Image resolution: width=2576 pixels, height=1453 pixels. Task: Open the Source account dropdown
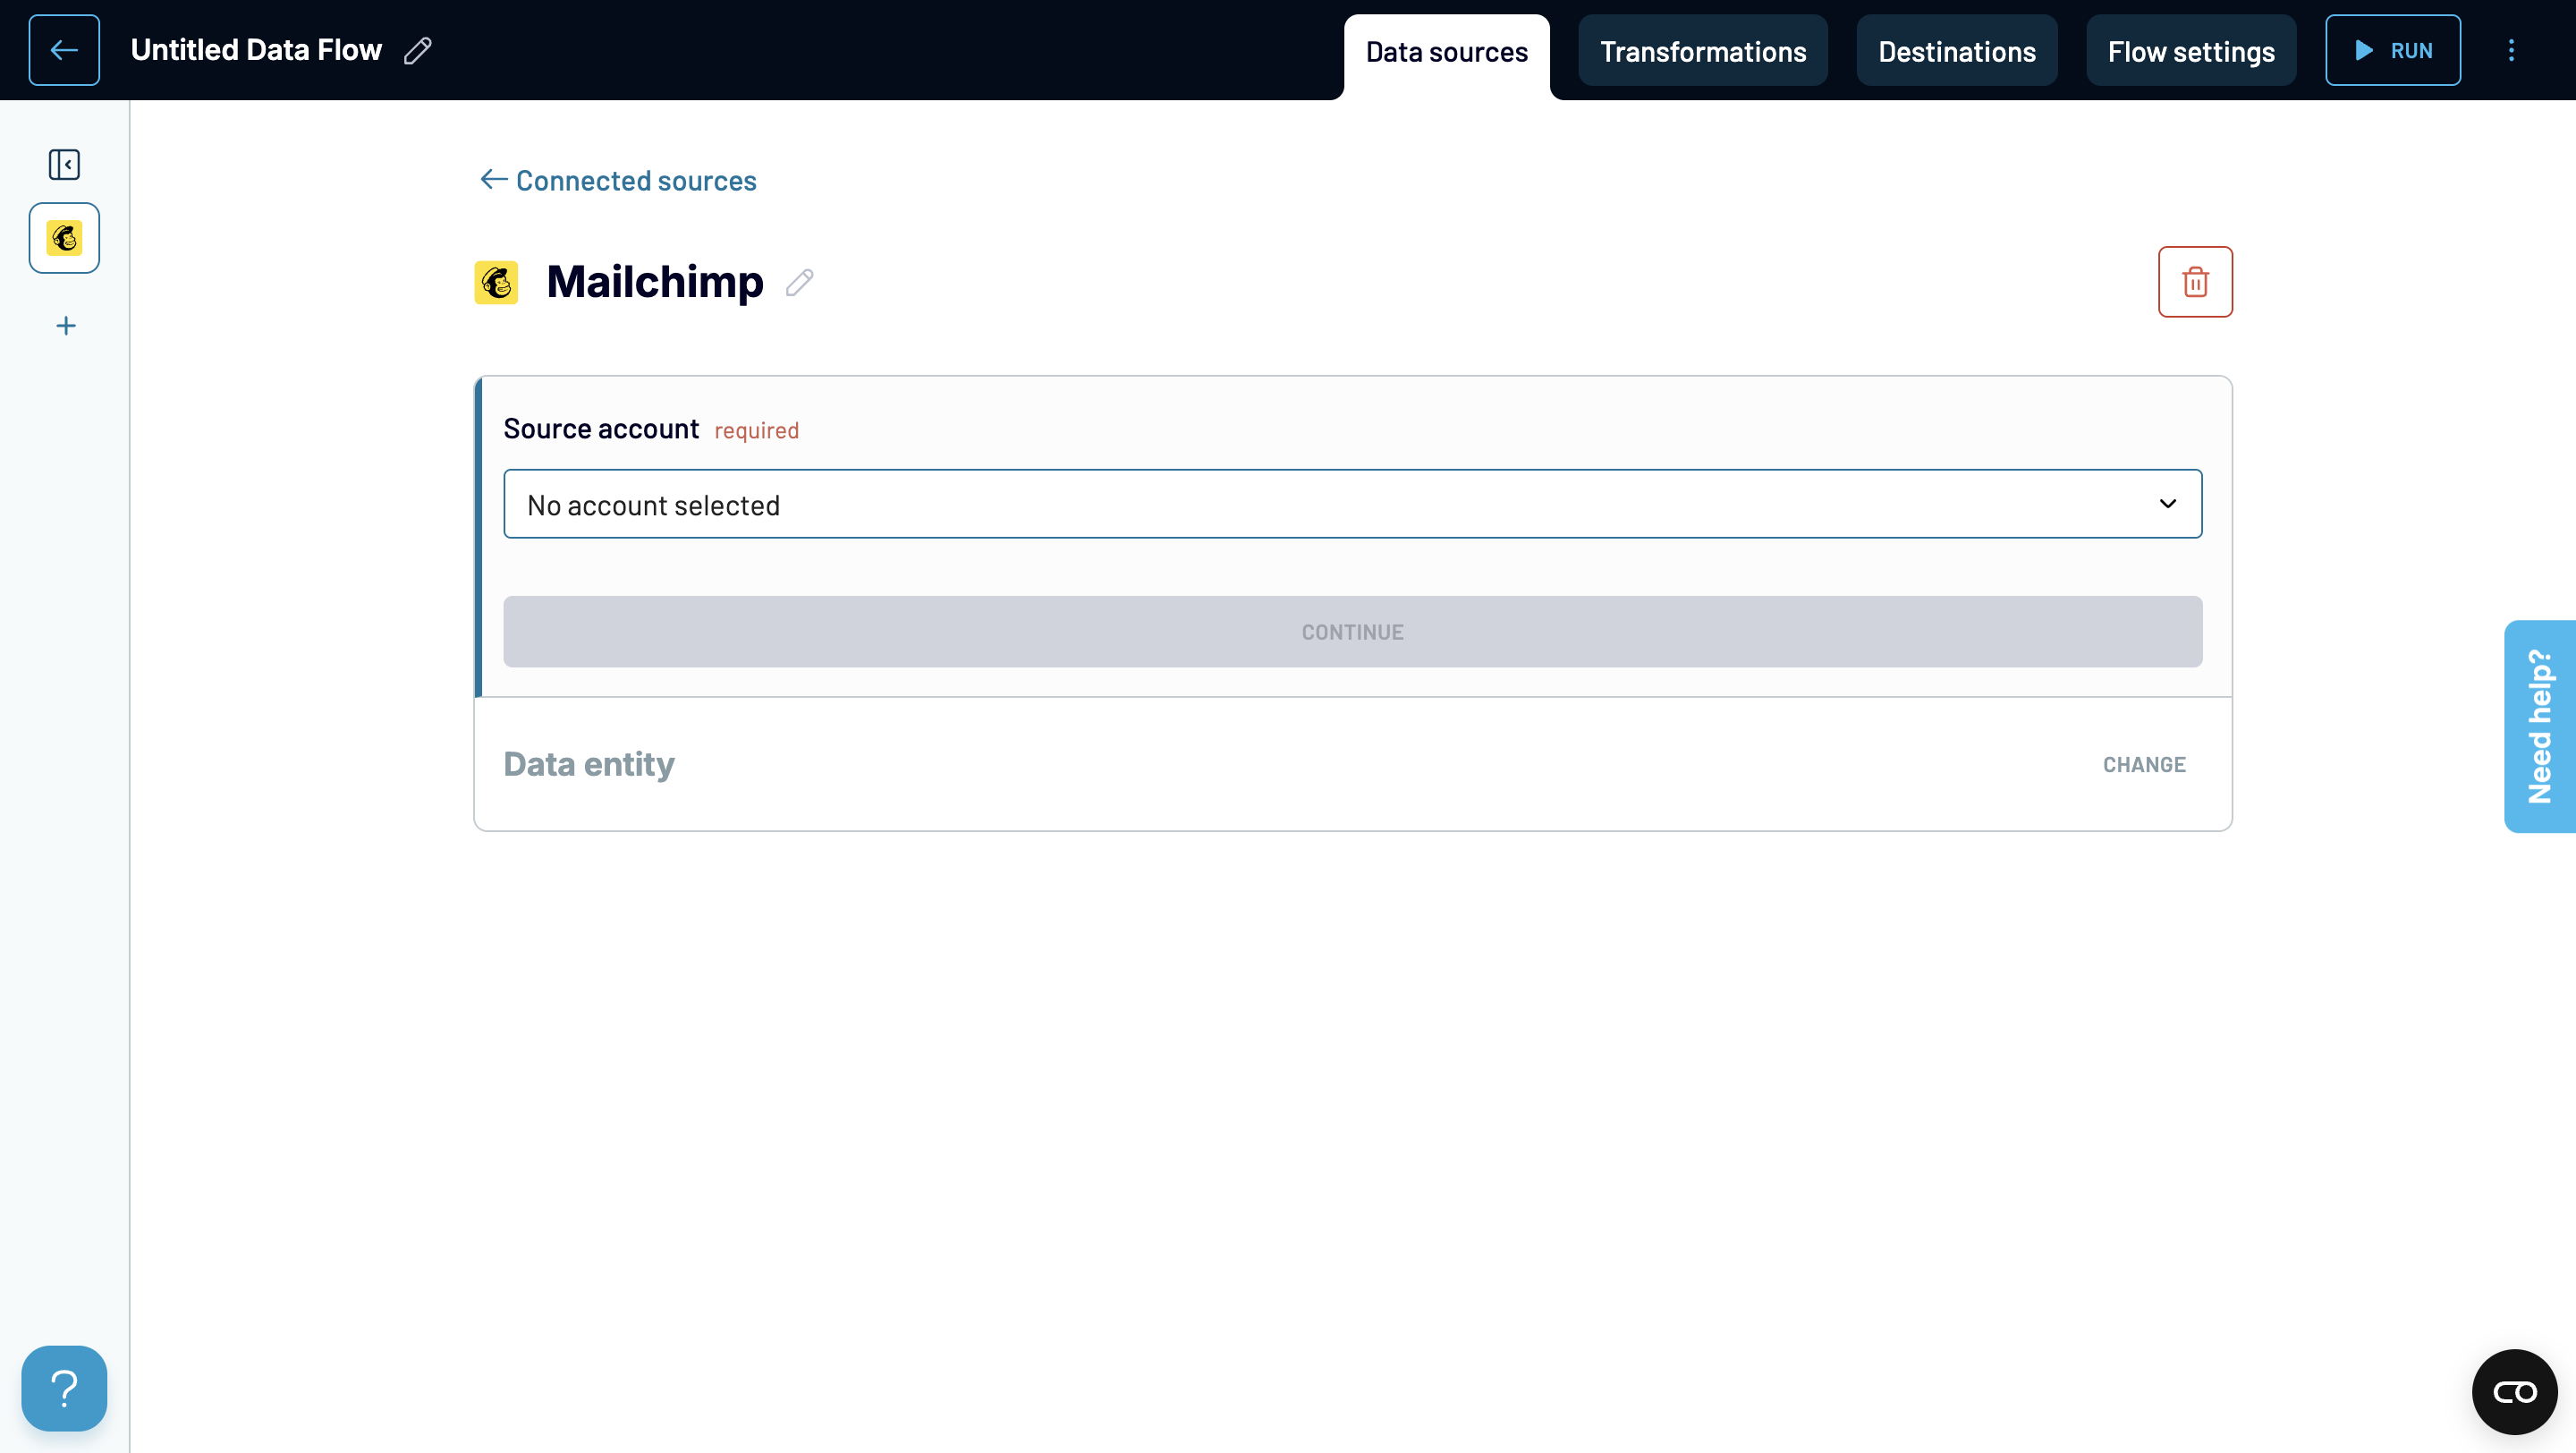pos(1352,504)
